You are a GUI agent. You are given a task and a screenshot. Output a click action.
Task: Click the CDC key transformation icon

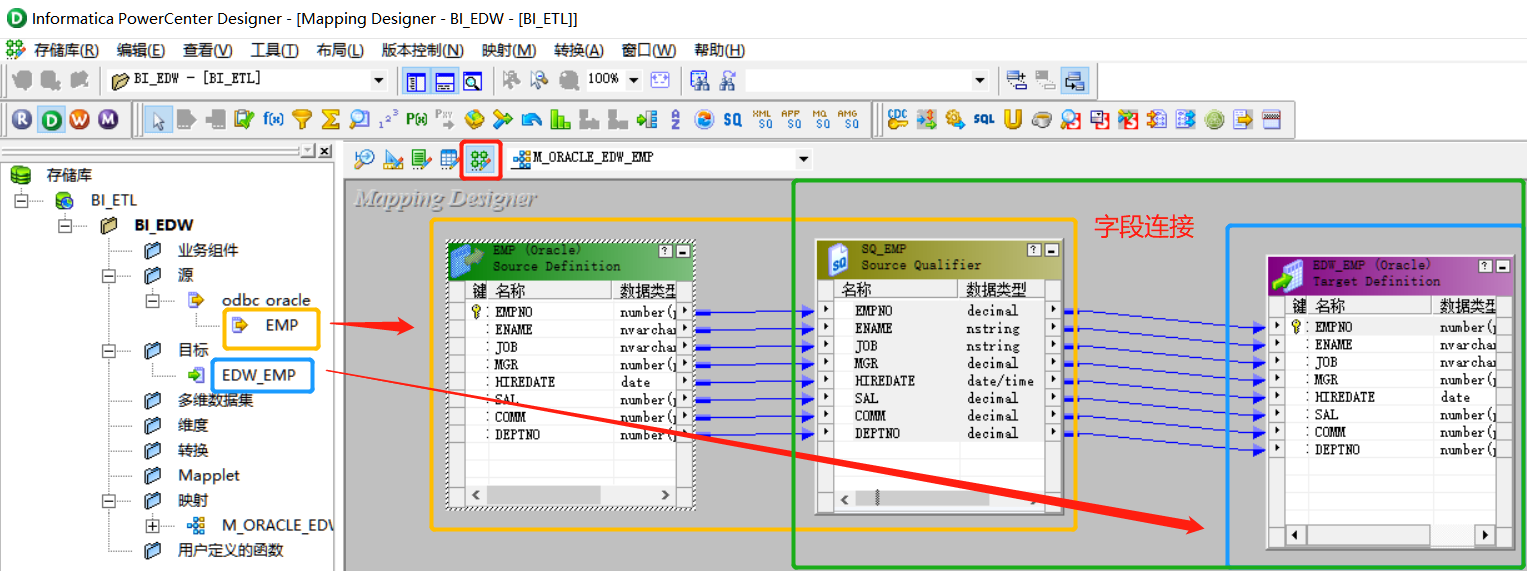pyautogui.click(x=897, y=120)
